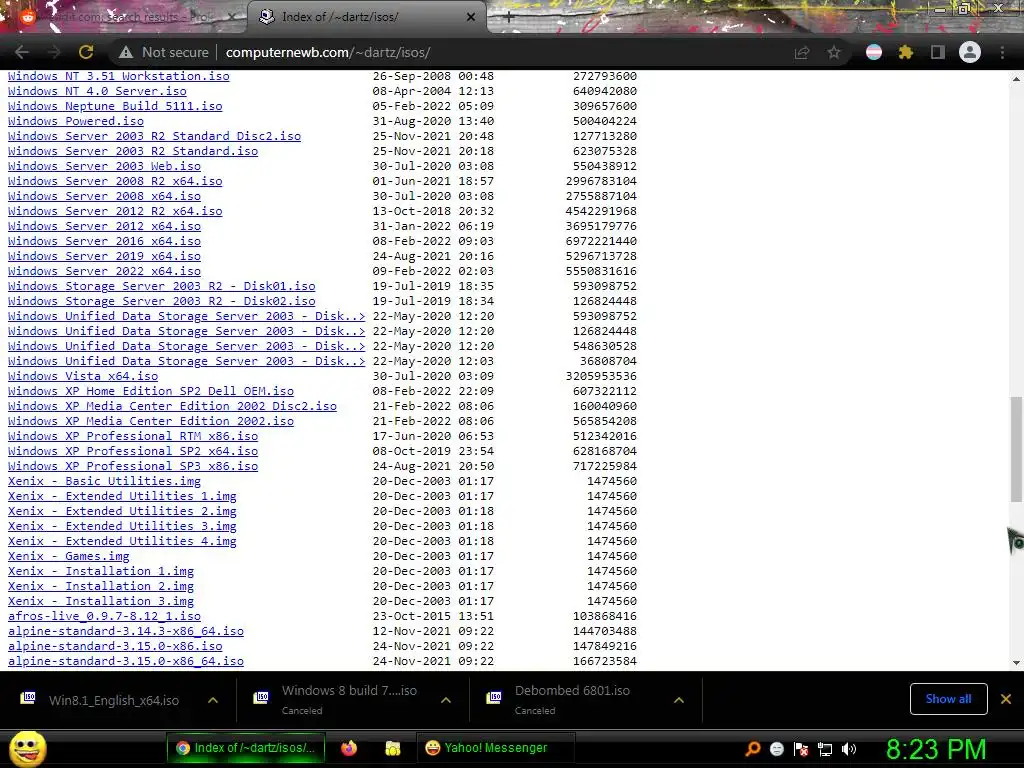Open Windows Server 2008 R2 x64.iso link
This screenshot has width=1024, height=768.
click(115, 181)
